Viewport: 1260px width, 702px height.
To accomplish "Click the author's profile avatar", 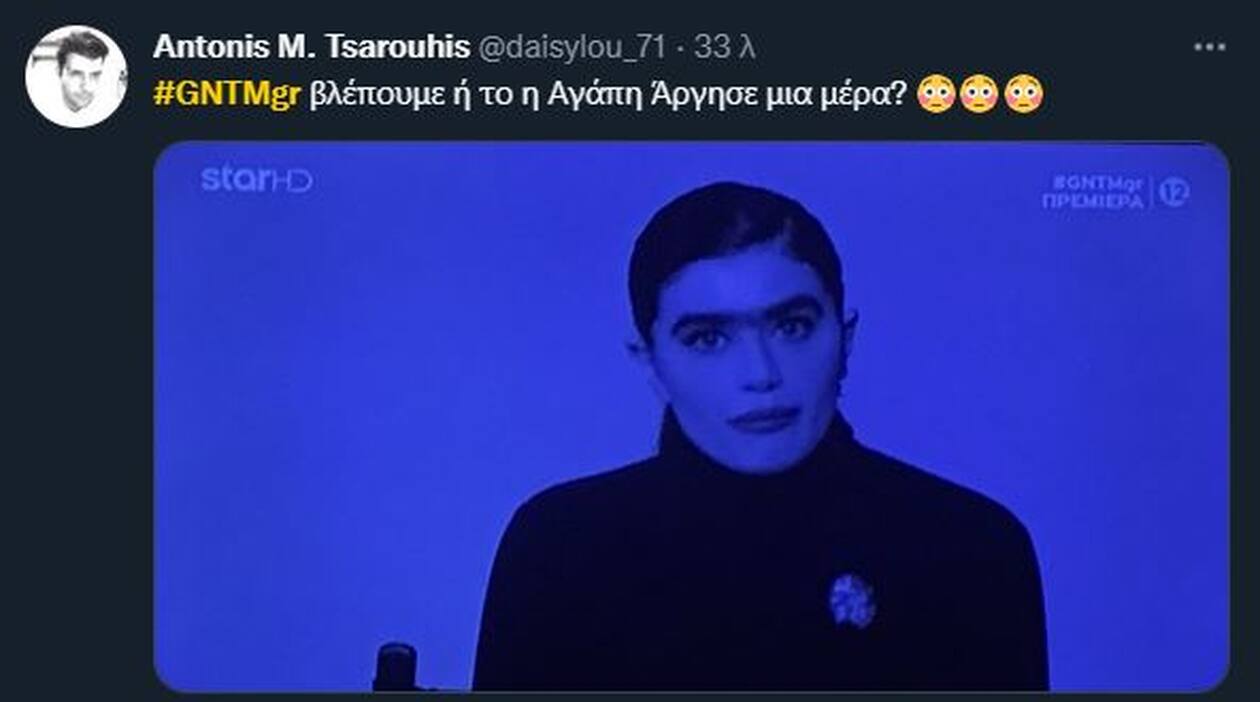I will tap(76, 77).
